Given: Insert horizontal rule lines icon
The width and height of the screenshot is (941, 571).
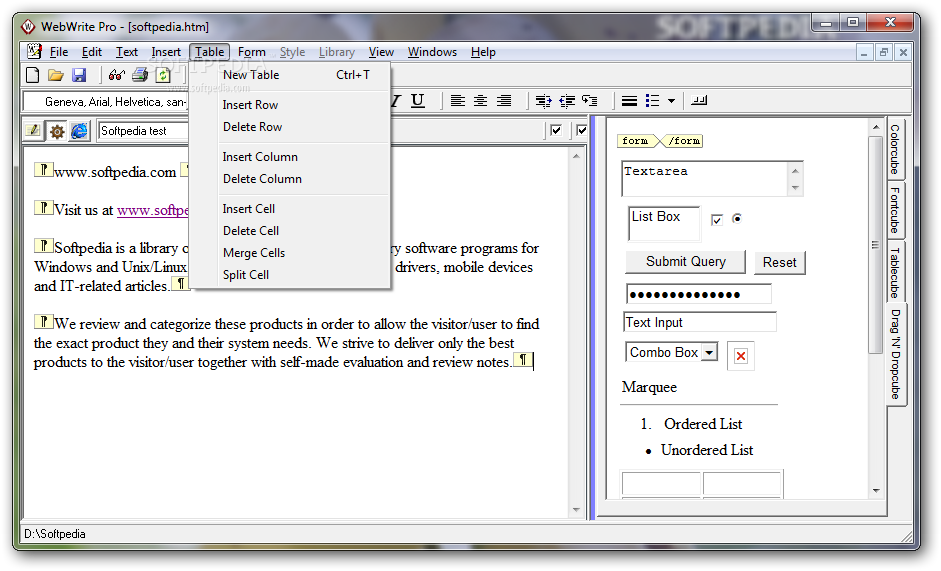Looking at the screenshot, I should tap(629, 101).
